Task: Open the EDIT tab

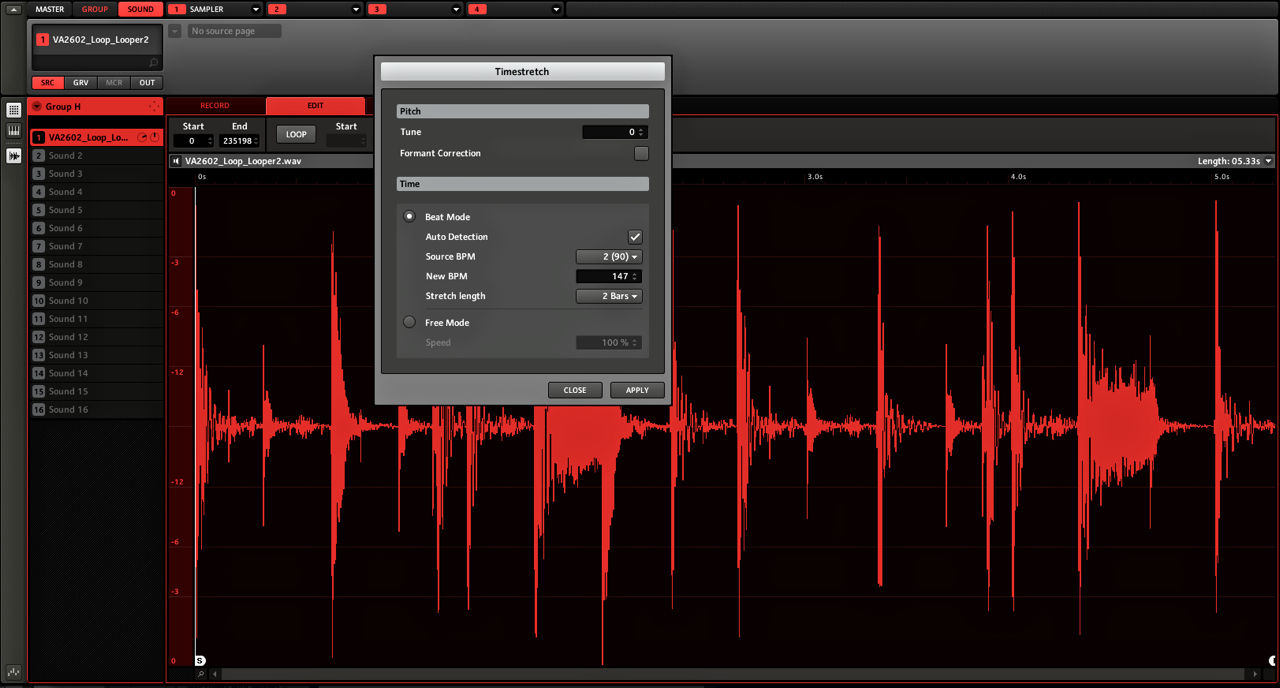Action: (315, 105)
